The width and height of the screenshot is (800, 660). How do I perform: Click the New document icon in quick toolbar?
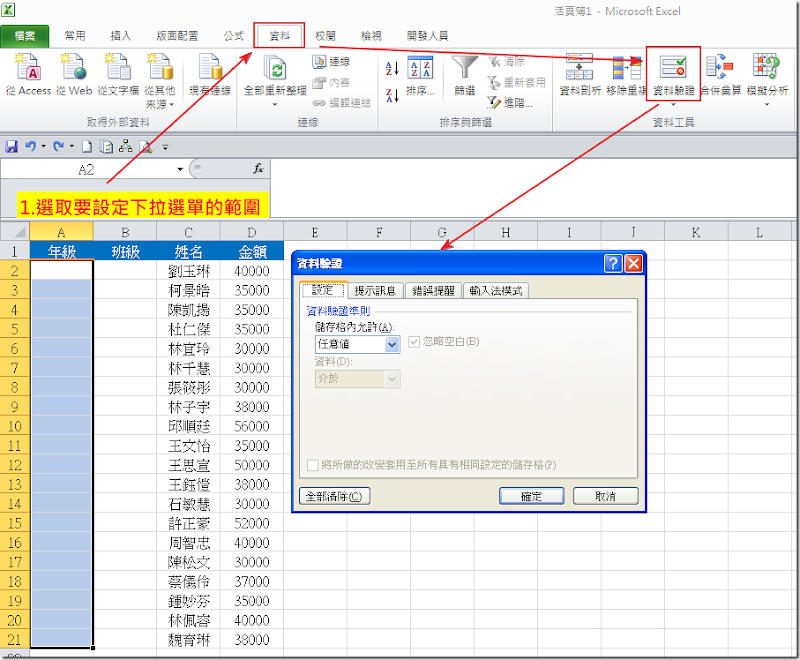tap(87, 147)
